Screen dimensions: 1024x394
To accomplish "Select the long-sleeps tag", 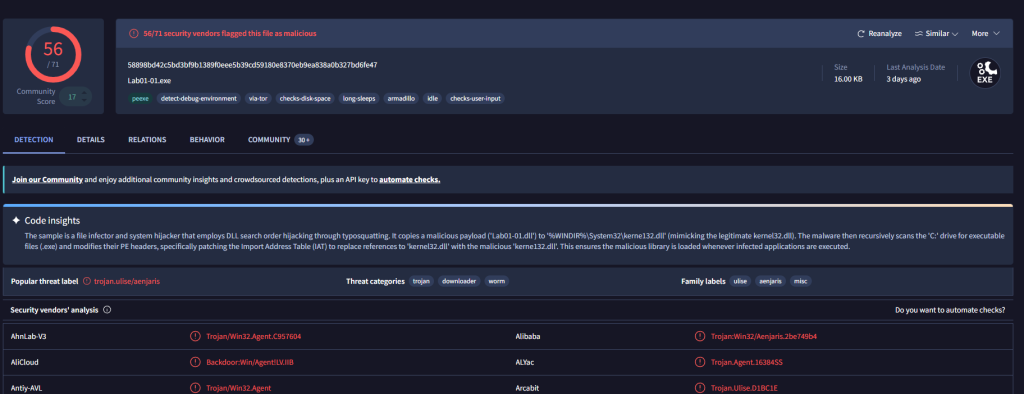I will 359,99.
